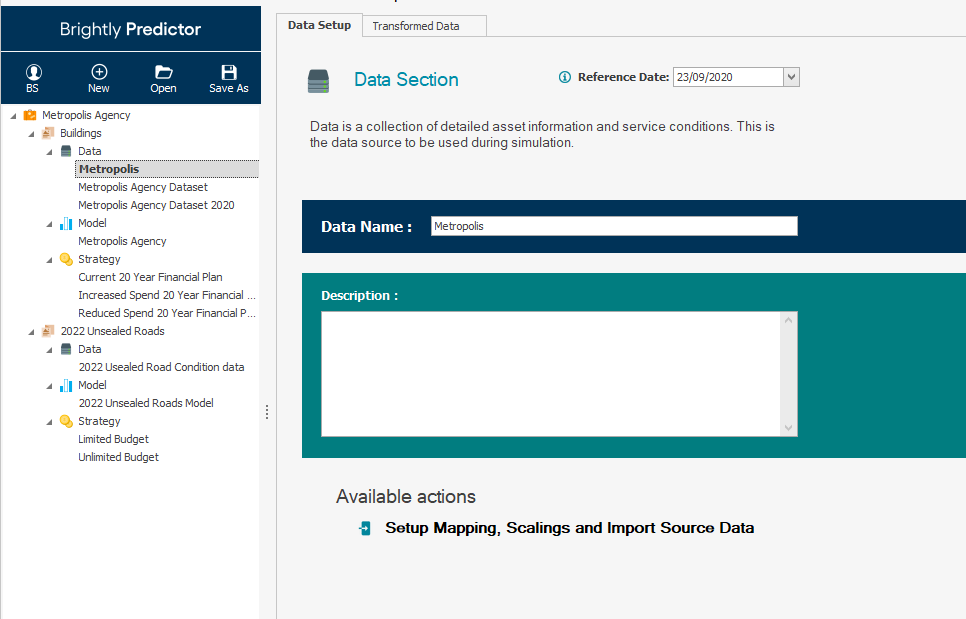This screenshot has height=619, width=966.
Task: Open the Reference Date dropdown arrow
Action: pos(791,77)
